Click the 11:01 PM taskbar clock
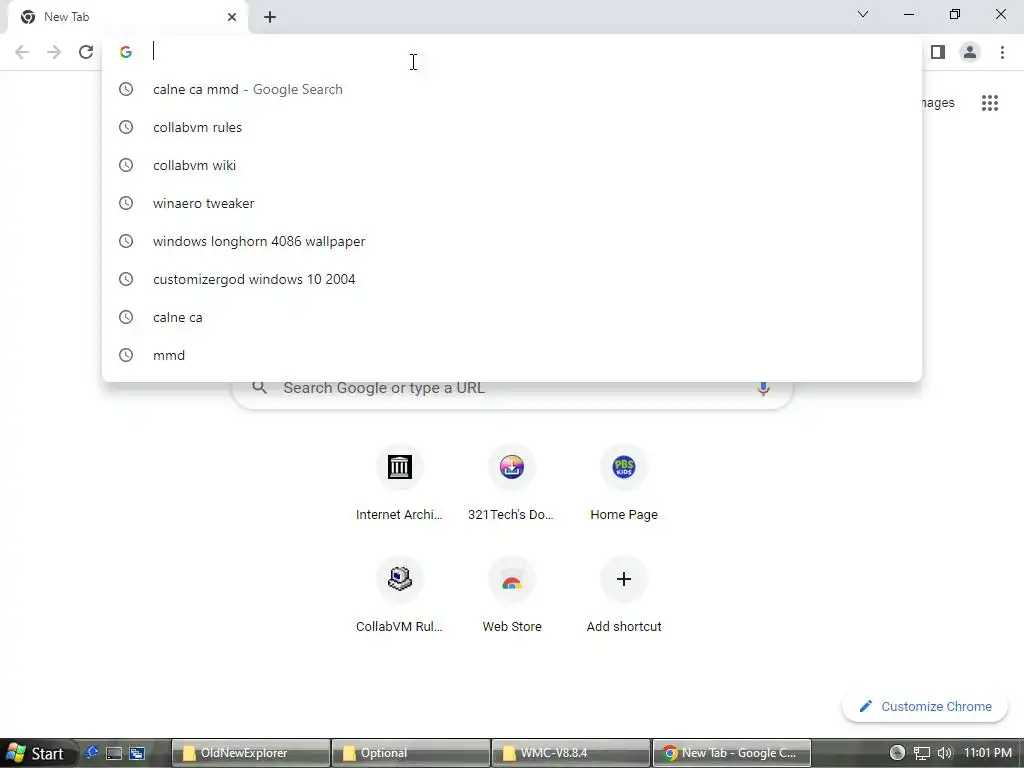Viewport: 1024px width, 768px height. (988, 753)
